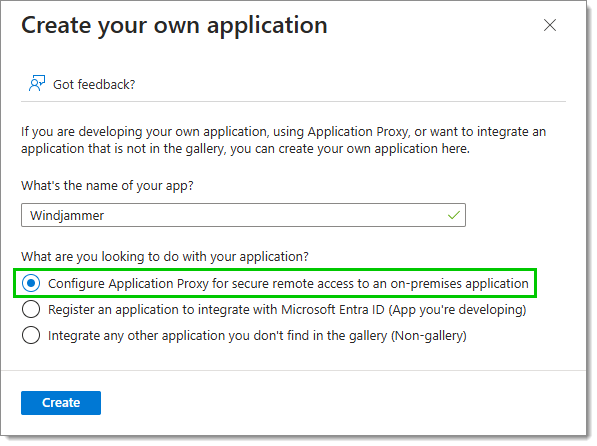Click the feedback person icon
The image size is (597, 446).
pyautogui.click(x=37, y=83)
